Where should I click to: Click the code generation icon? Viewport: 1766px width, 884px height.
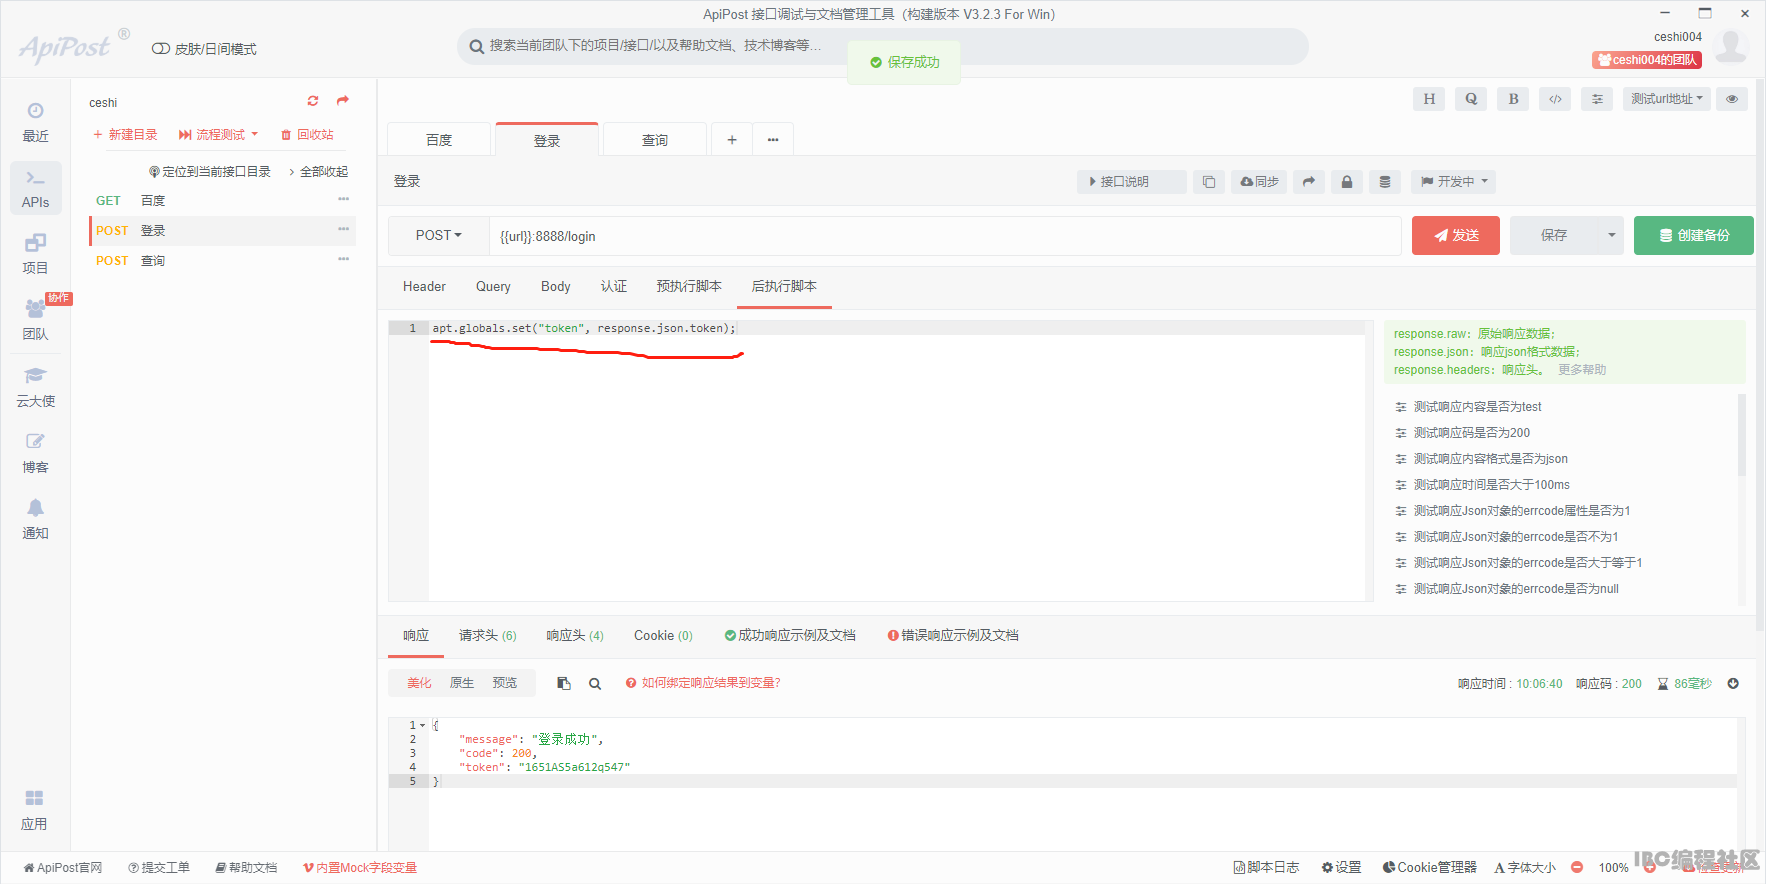click(x=1555, y=99)
